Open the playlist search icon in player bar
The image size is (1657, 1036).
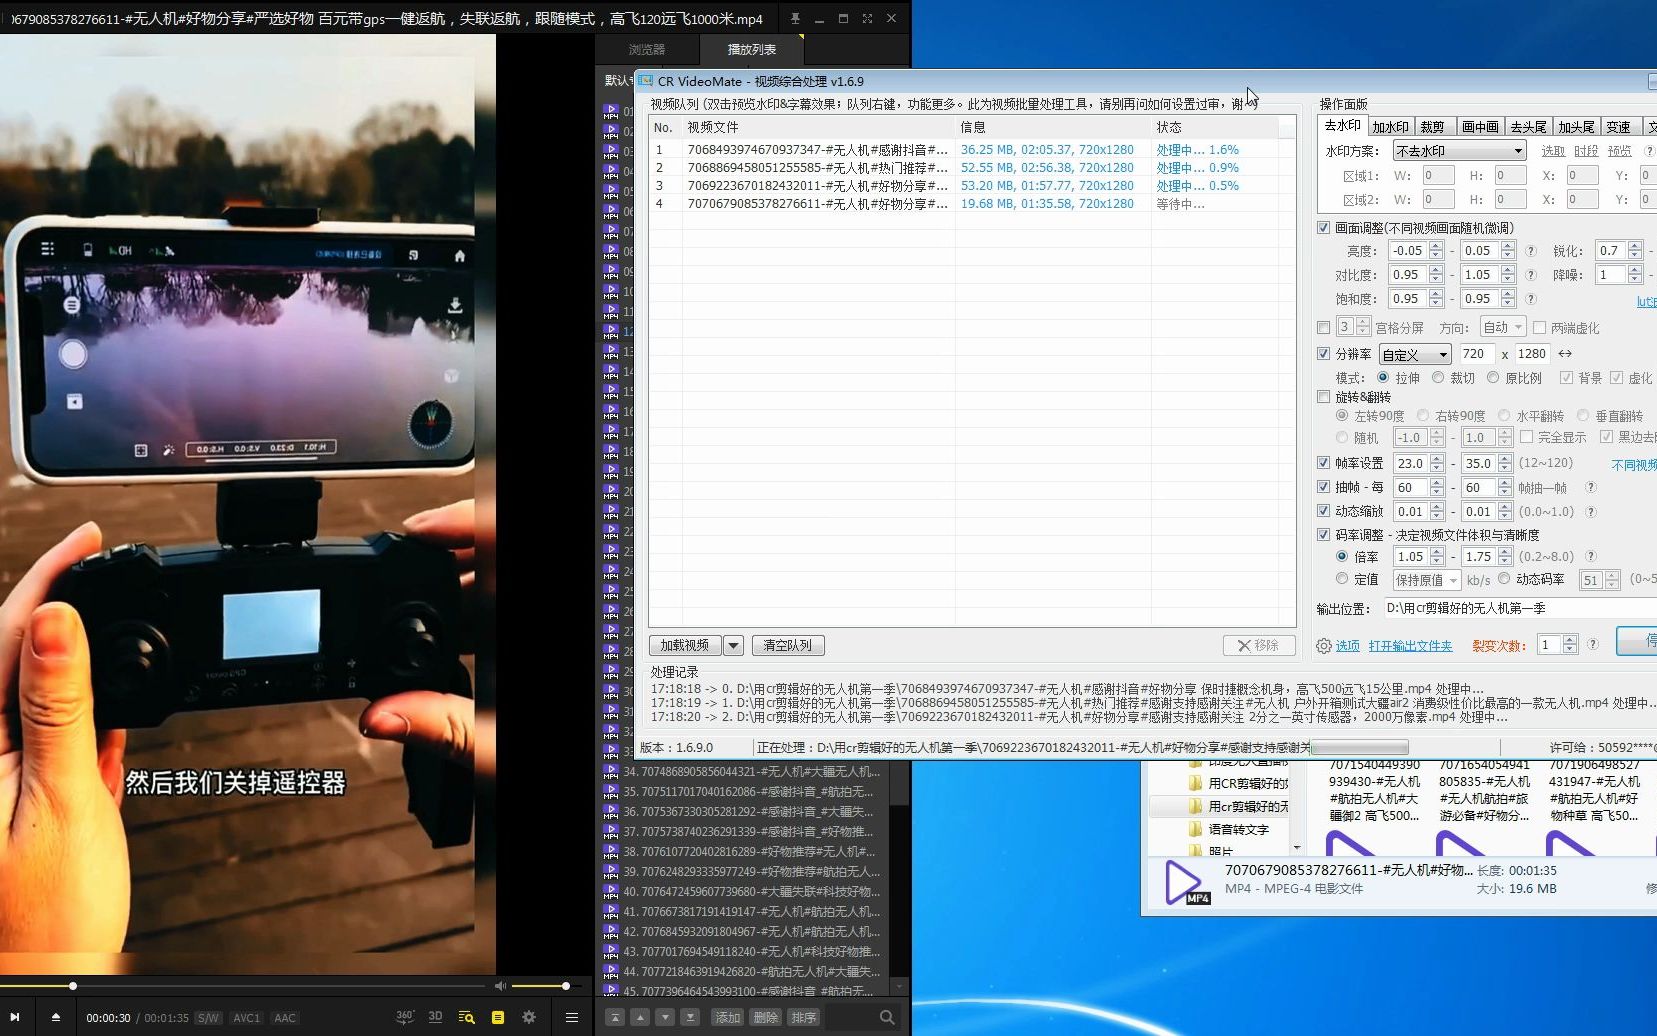(466, 1017)
